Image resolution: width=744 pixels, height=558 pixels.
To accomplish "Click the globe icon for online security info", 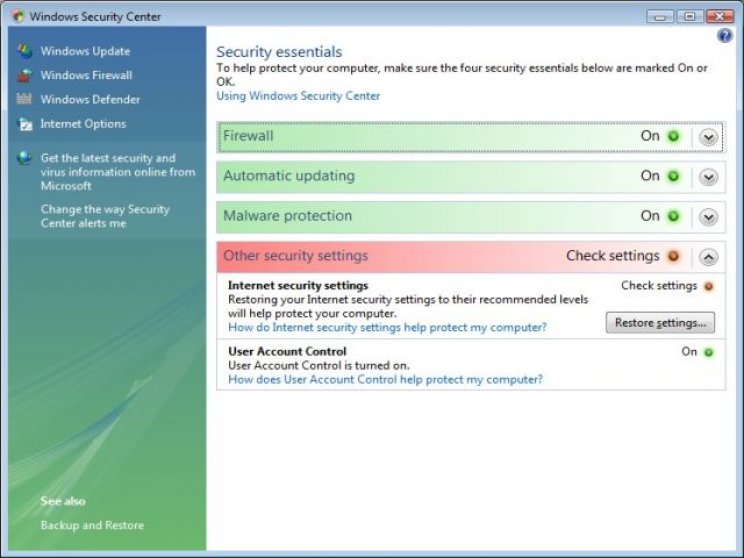I will 24,158.
